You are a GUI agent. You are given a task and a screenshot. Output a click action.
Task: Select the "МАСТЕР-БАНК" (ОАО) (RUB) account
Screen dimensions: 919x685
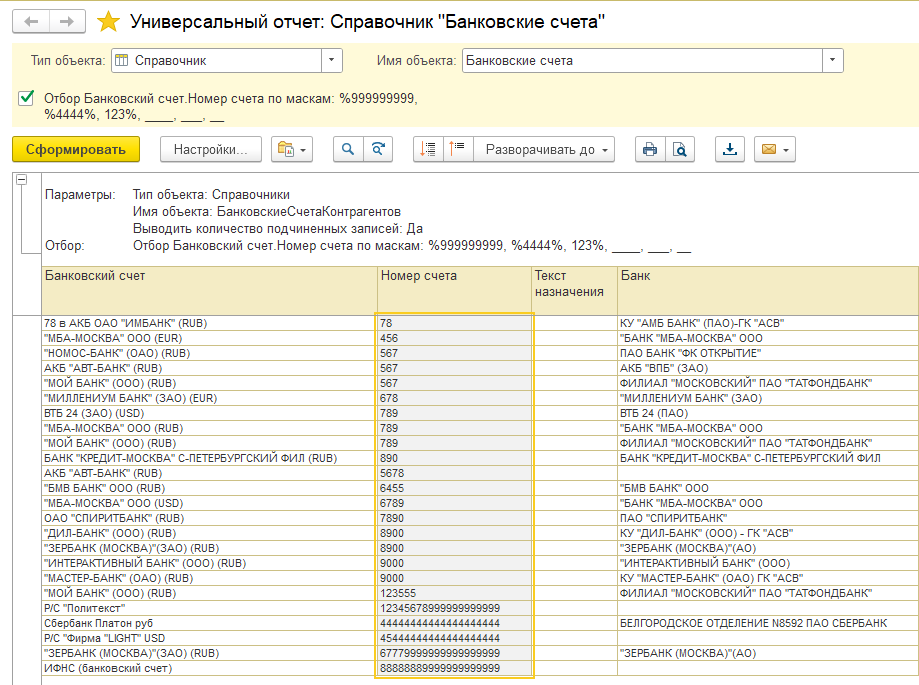click(x=209, y=578)
